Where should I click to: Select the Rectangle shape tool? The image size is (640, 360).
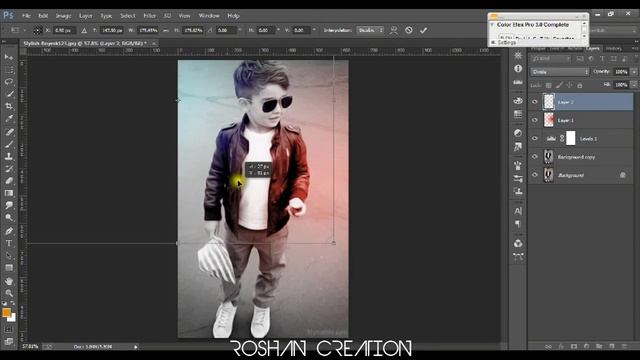[x=9, y=268]
